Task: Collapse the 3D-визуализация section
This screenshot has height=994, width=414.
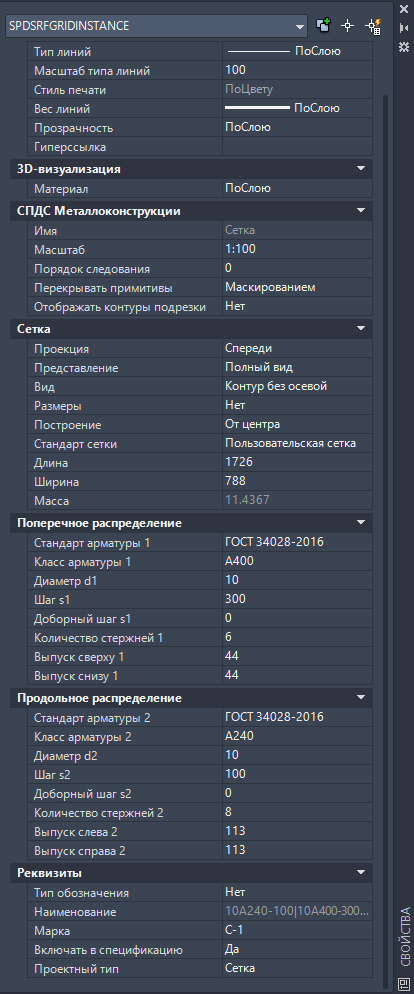Action: point(361,169)
